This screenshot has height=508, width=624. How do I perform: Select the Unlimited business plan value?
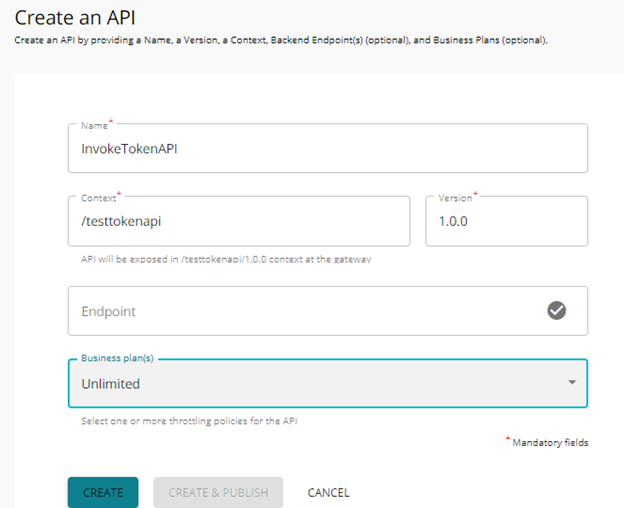[111, 384]
